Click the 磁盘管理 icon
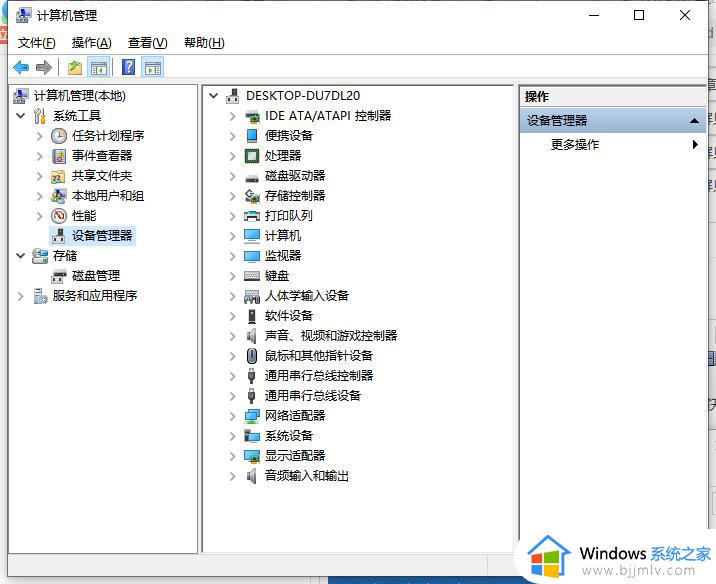The height and width of the screenshot is (584, 716). 58,276
